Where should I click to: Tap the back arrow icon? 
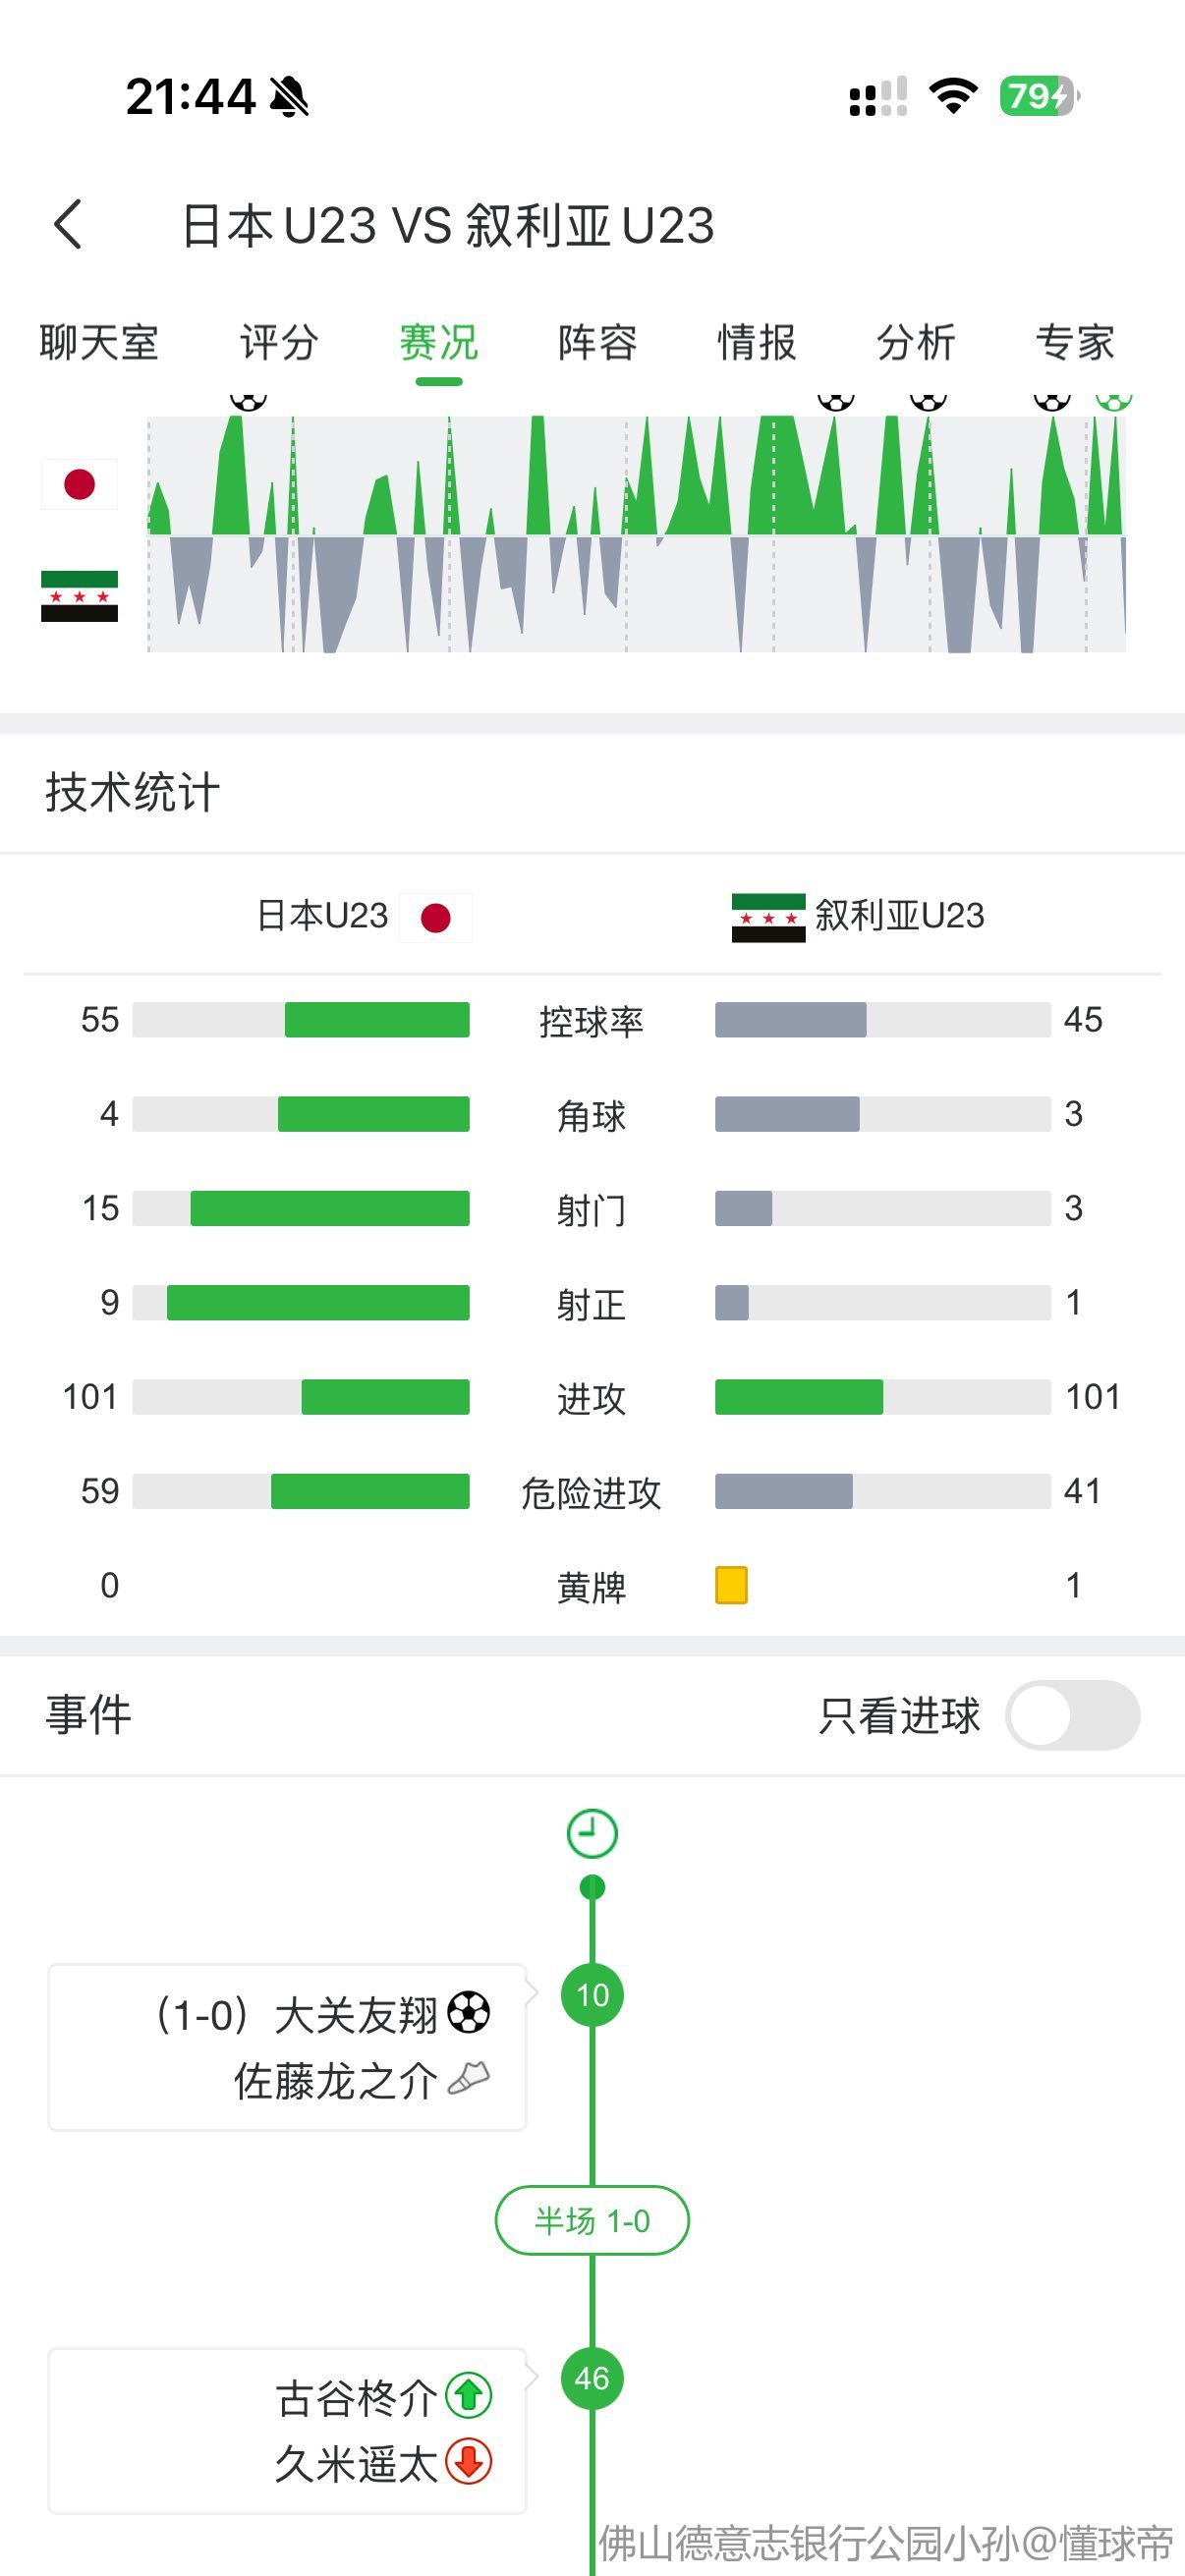68,224
